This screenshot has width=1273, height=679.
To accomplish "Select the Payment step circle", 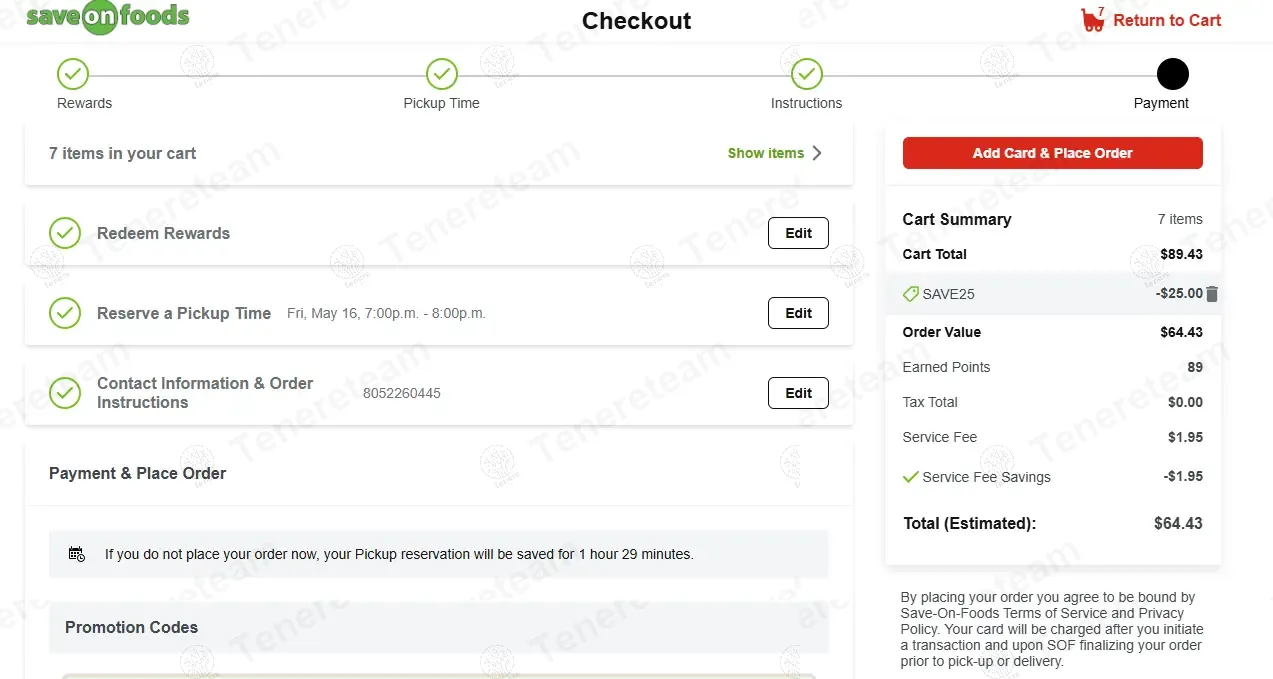I will coord(1172,74).
